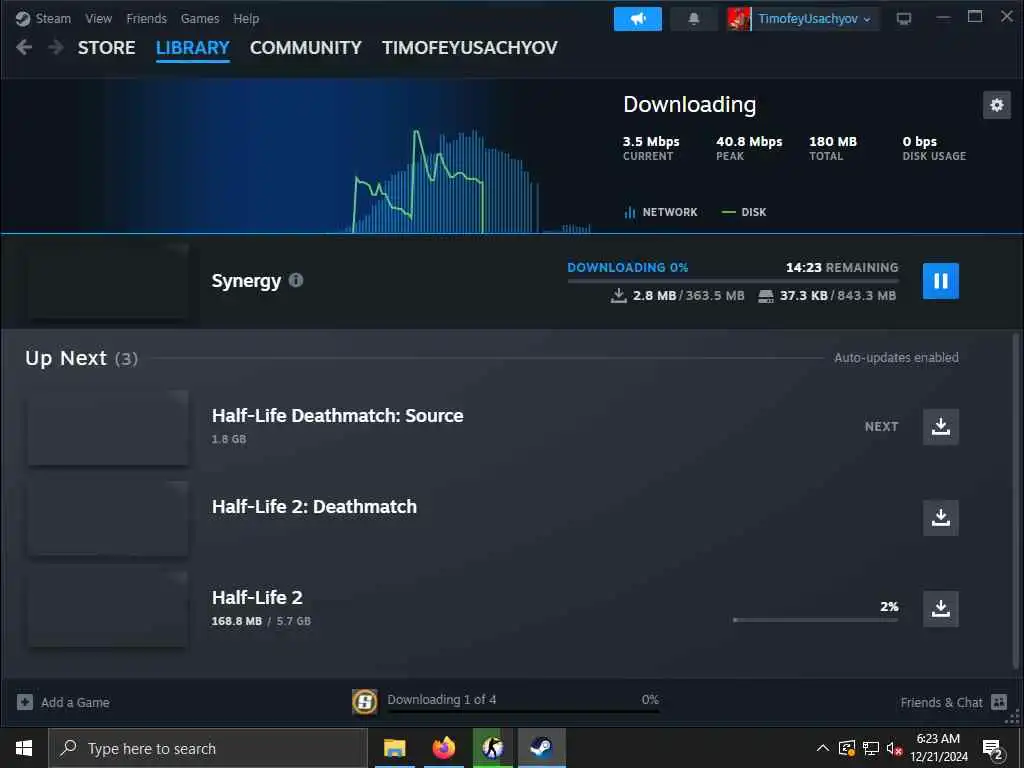The width and height of the screenshot is (1024, 768).
Task: Click Half-Life 2: Deathmatch thumbnail
Action: click(108, 519)
